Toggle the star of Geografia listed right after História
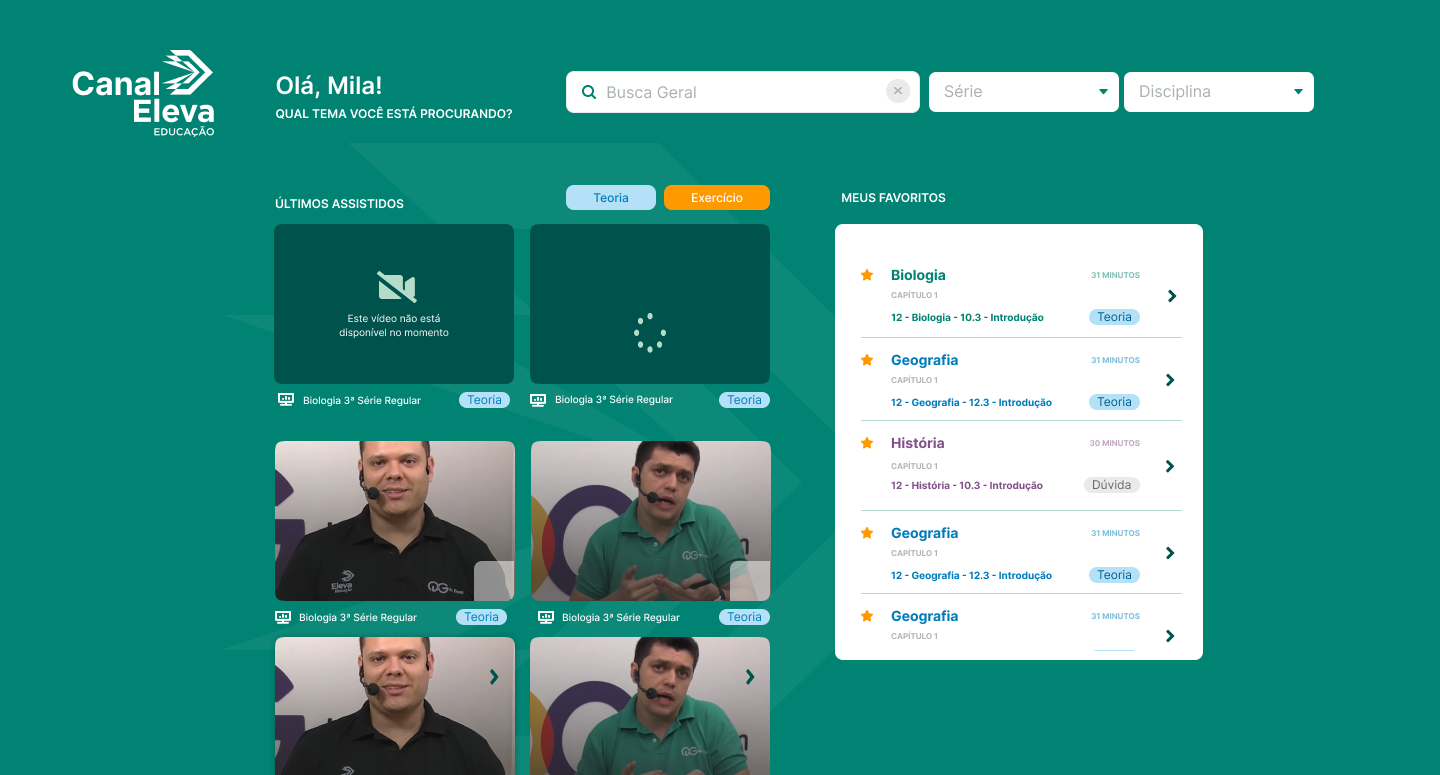Screen dimensions: 1440x775 point(867,533)
